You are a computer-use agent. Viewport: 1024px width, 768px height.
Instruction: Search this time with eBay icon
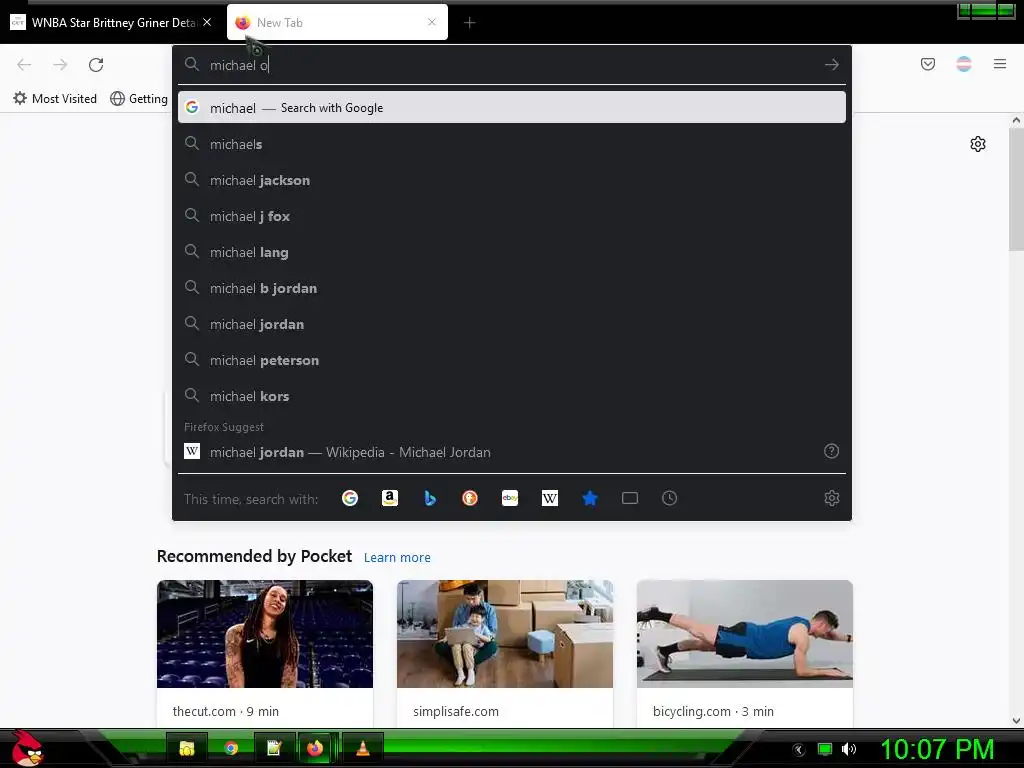click(x=510, y=498)
